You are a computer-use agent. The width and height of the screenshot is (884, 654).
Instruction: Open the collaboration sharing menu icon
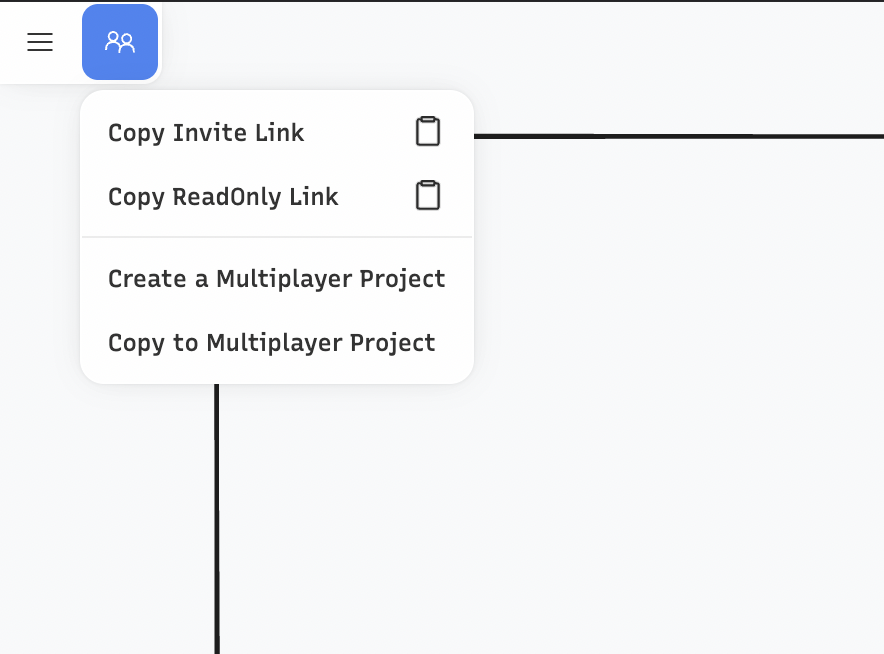(120, 42)
